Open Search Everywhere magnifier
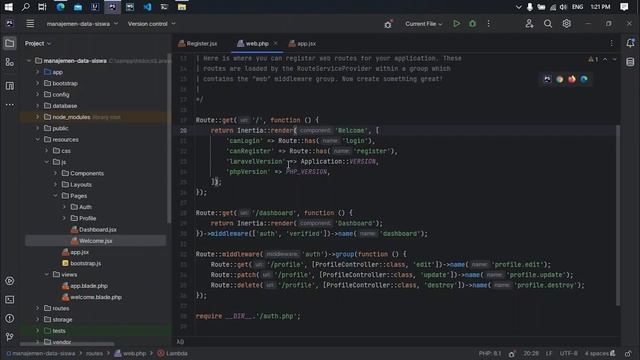Image resolution: width=640 pixels, height=360 pixels. [x=548, y=24]
